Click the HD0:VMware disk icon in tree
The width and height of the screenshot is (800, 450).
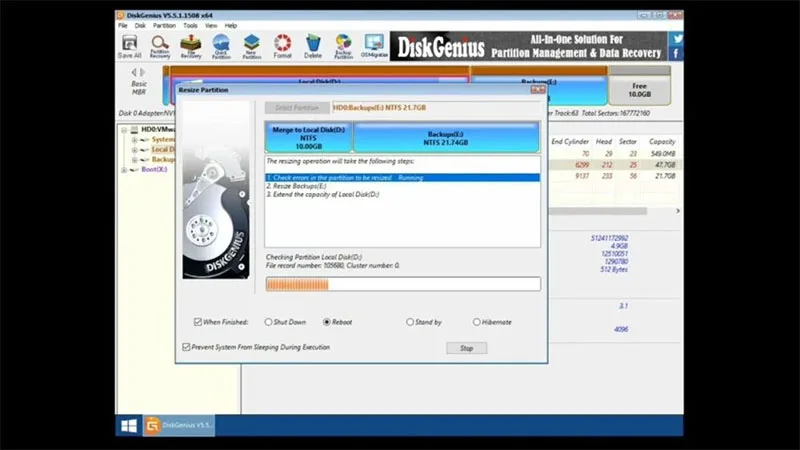(x=134, y=130)
